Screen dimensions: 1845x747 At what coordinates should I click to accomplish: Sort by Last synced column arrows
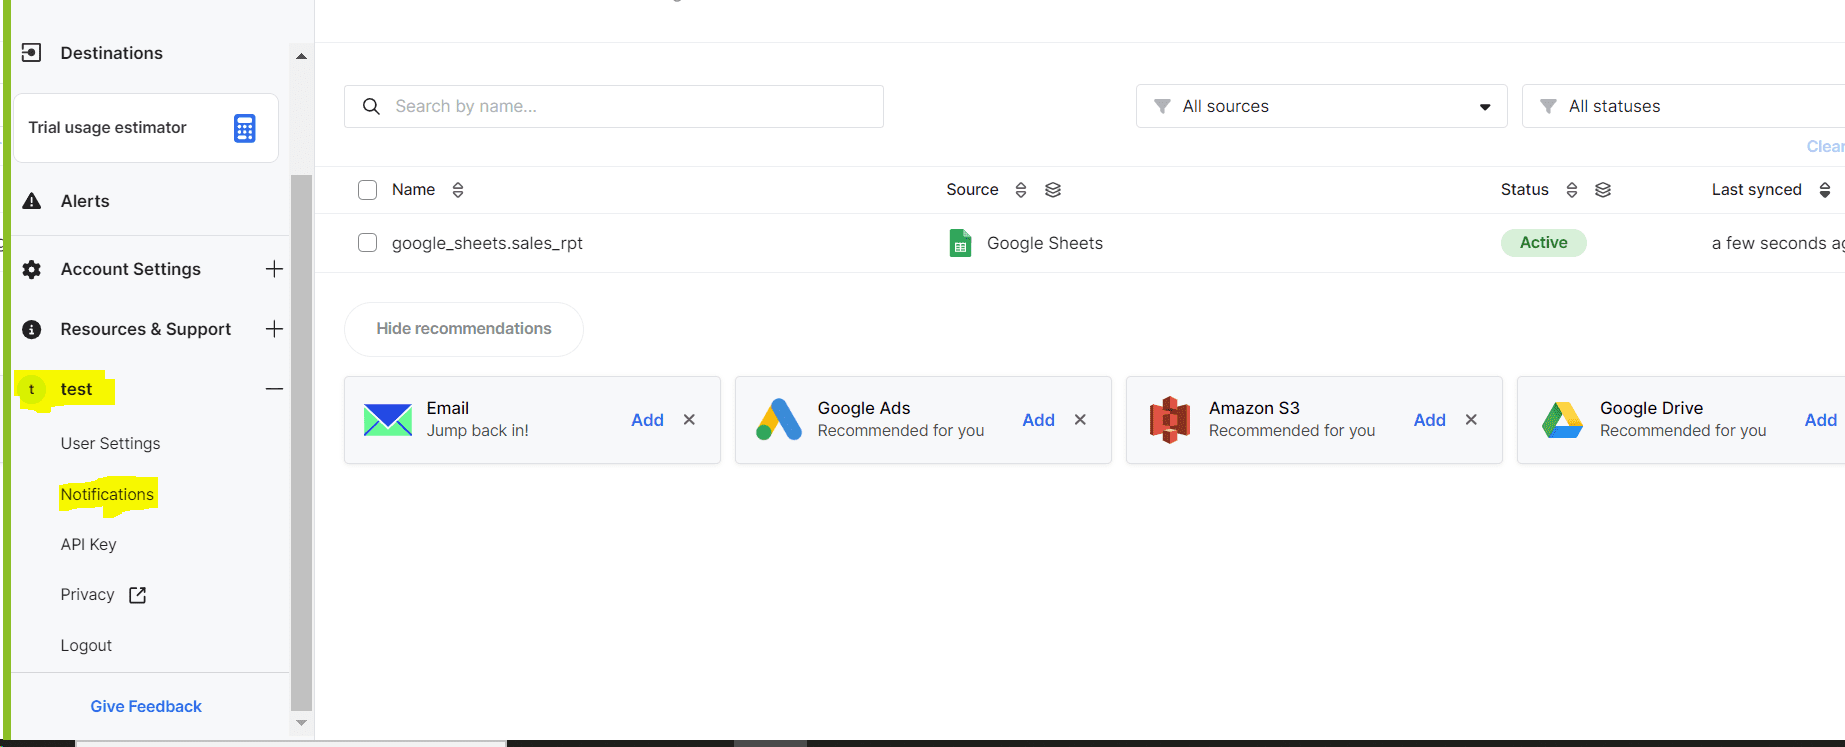point(1825,190)
